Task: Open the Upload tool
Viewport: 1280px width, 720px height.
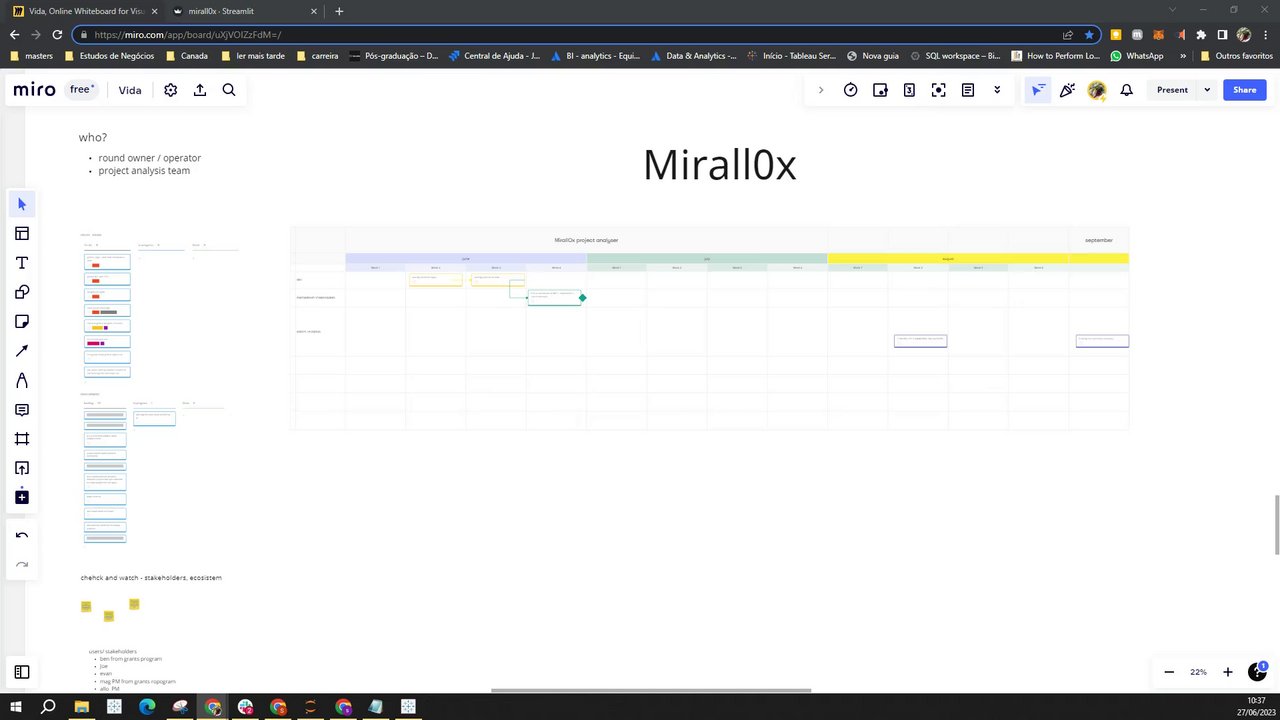Action: (22, 468)
